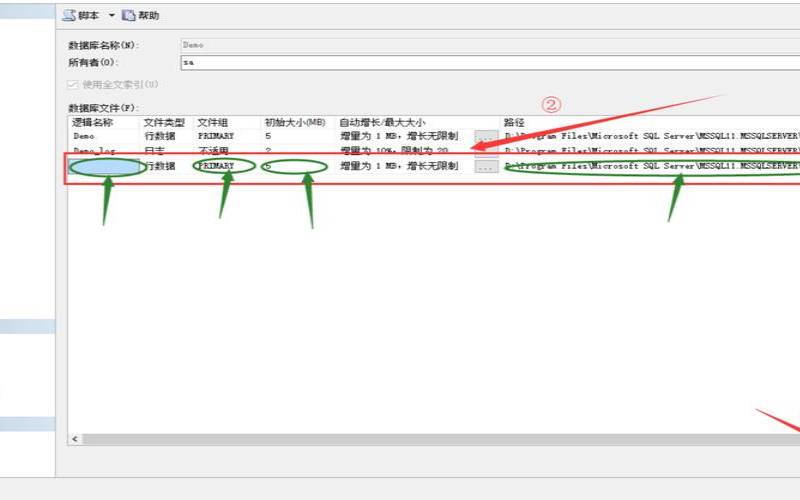Open autogrowth settings with the ... button in the Demo row

pos(486,136)
